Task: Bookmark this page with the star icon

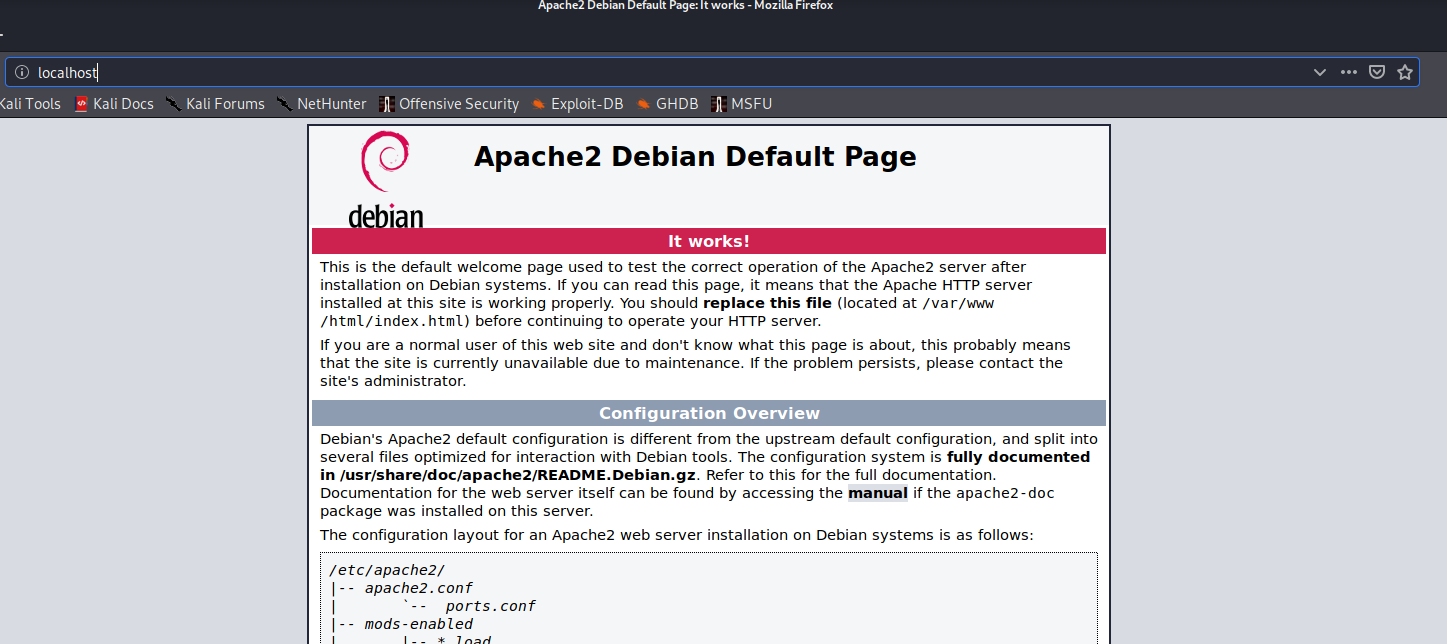Action: (x=1405, y=72)
